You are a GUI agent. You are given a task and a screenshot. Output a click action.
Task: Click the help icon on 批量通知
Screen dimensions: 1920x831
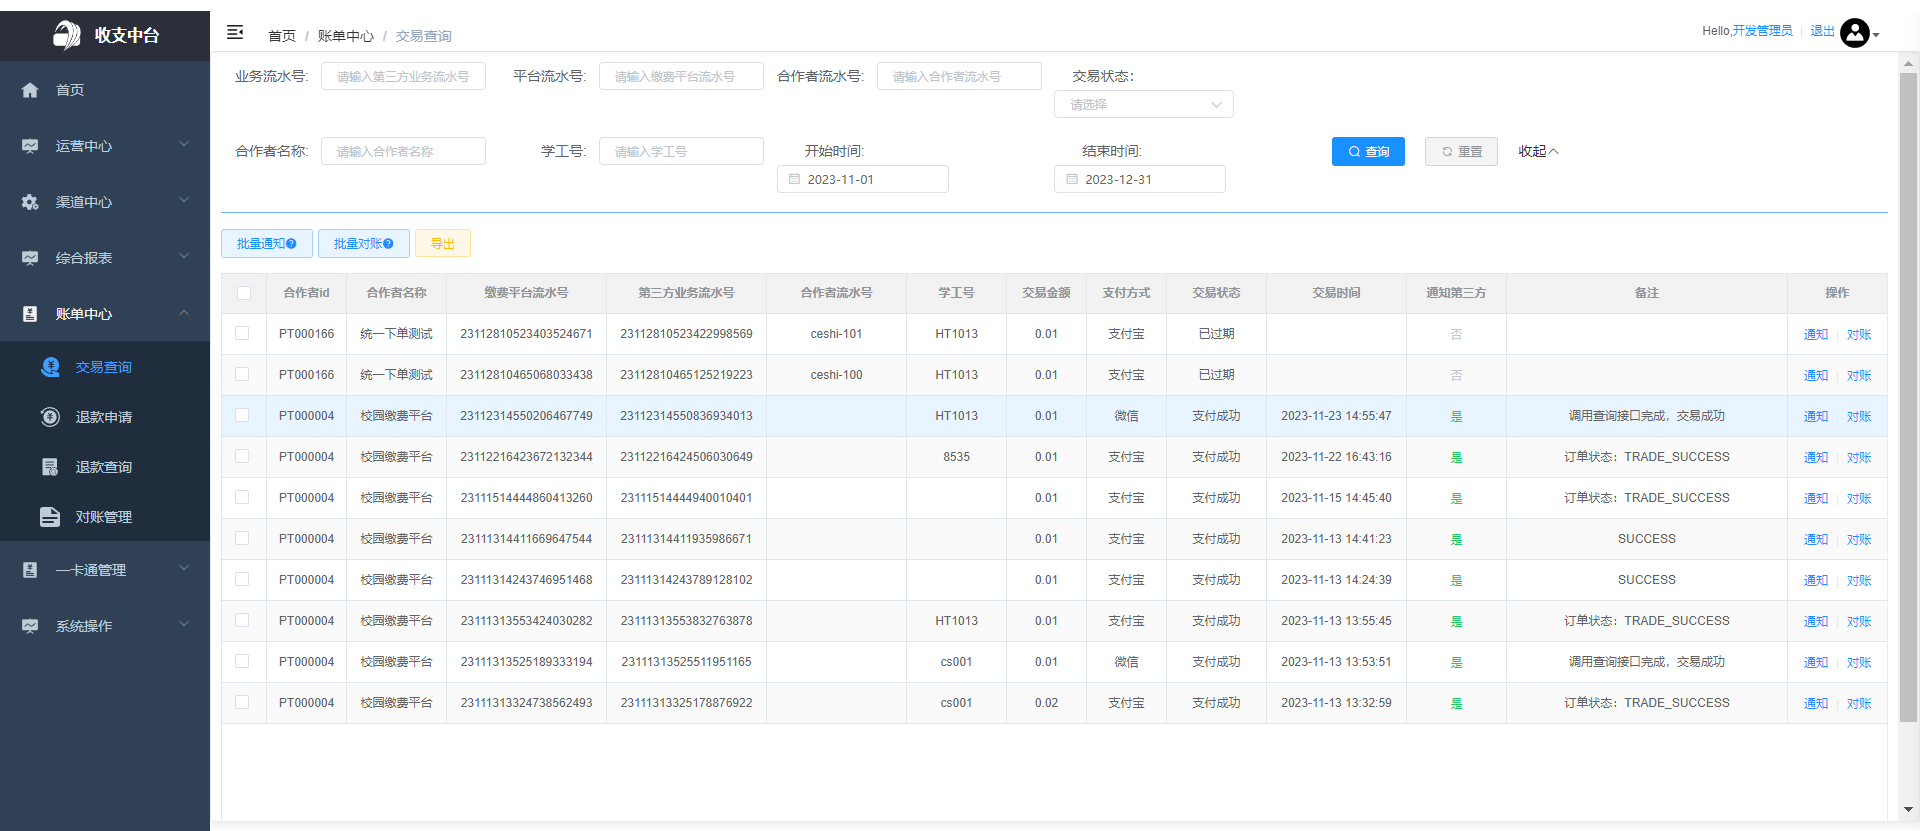(x=291, y=244)
